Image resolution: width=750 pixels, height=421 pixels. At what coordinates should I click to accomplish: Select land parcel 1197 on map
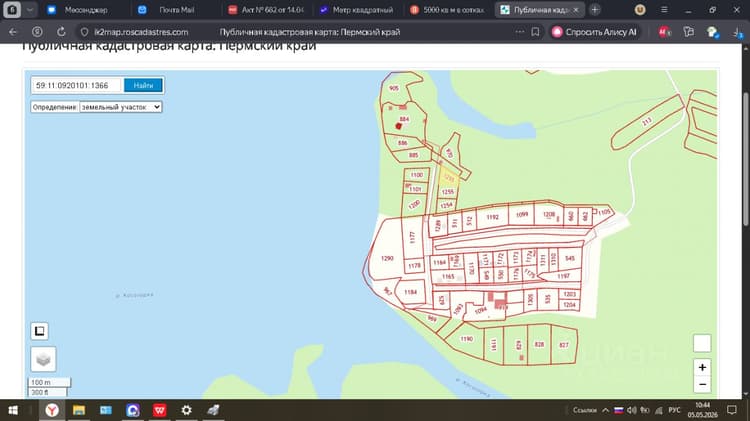click(x=564, y=276)
